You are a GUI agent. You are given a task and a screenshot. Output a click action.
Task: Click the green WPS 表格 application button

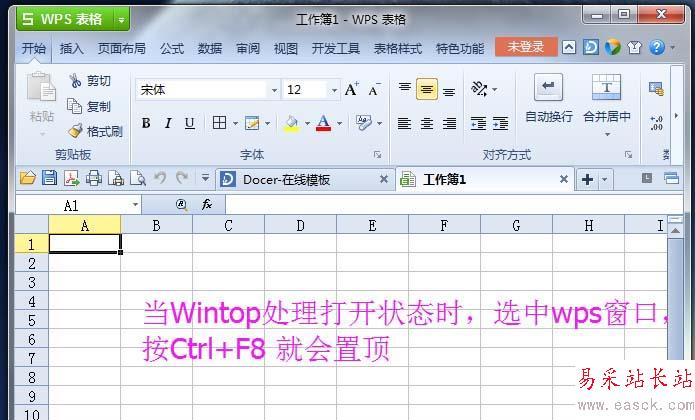click(65, 19)
